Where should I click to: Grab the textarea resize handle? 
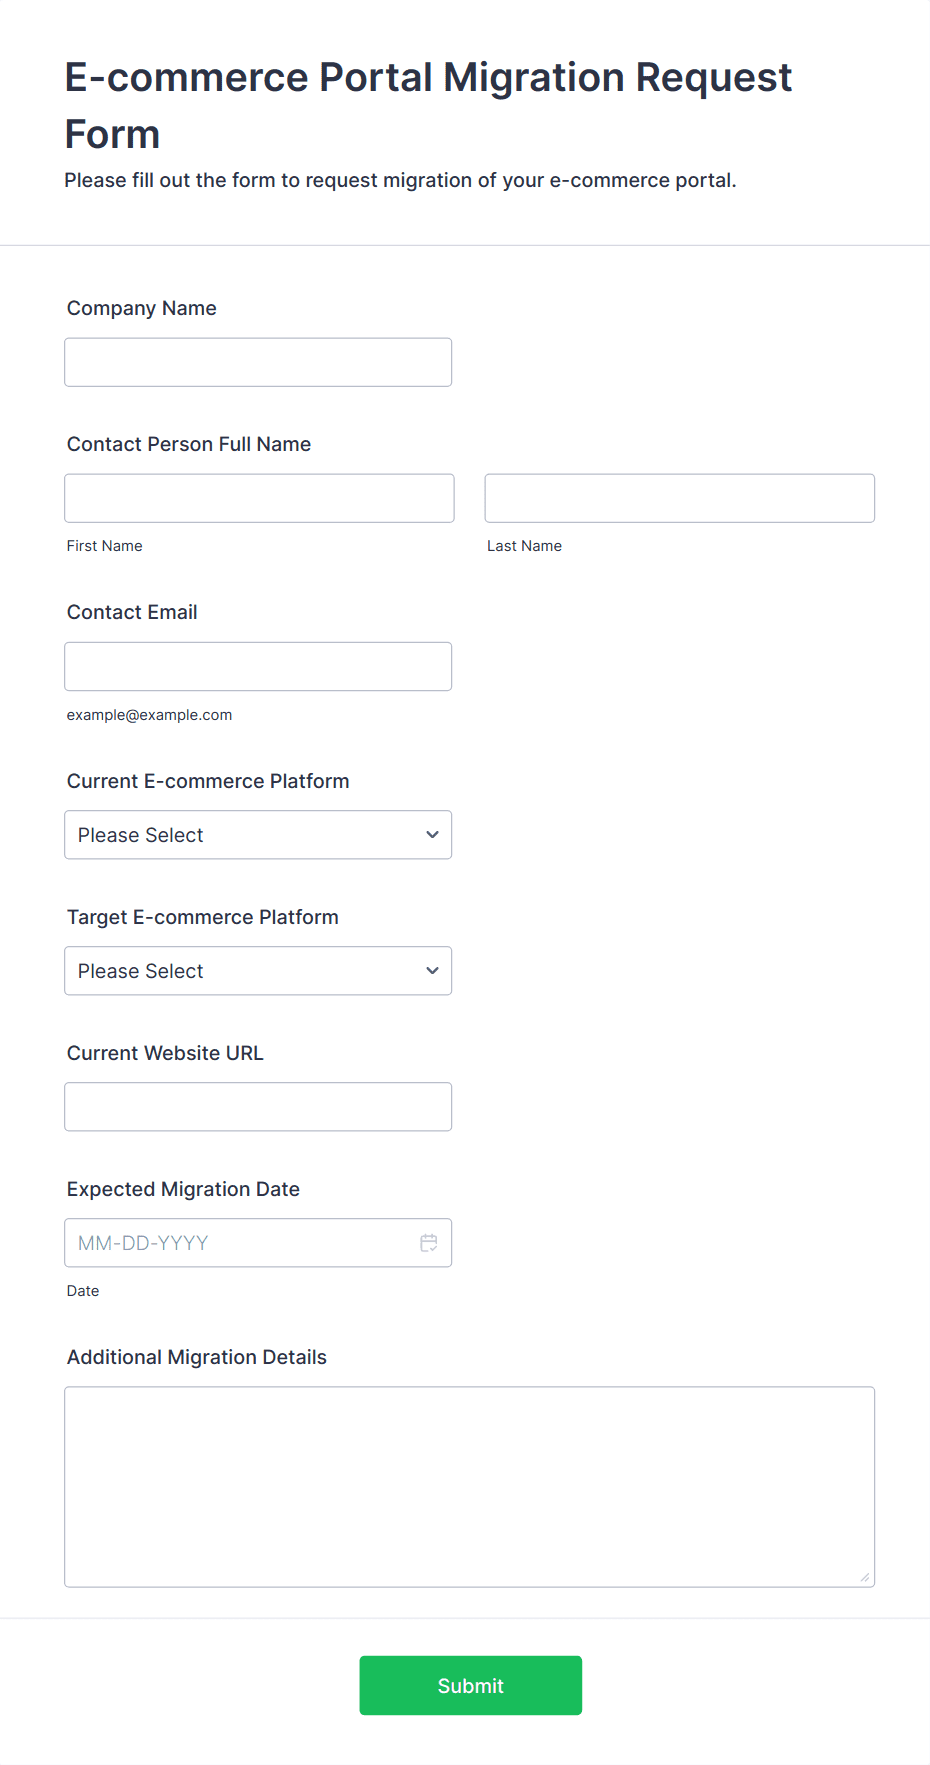pos(865,1577)
